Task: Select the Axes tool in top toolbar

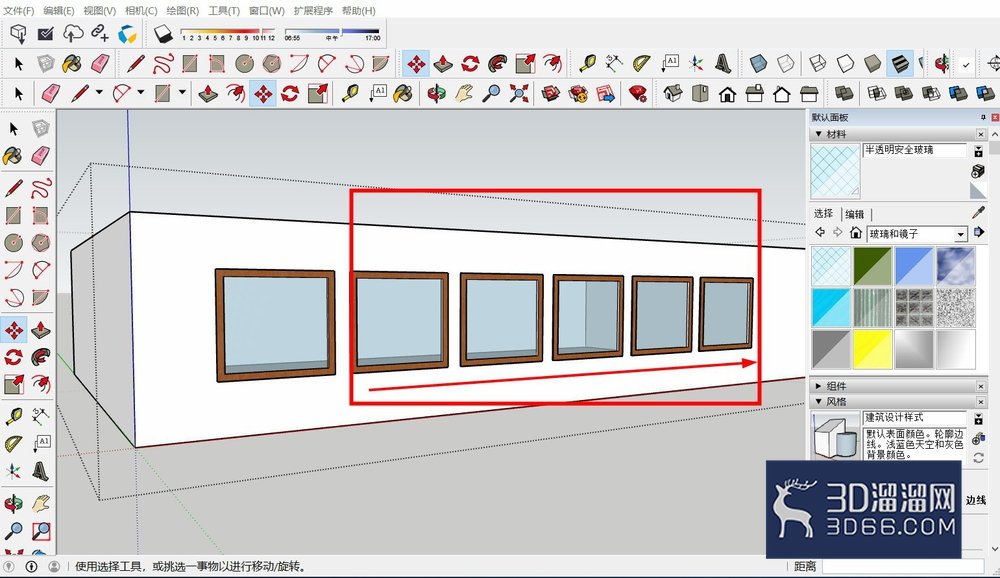Action: coord(696,63)
